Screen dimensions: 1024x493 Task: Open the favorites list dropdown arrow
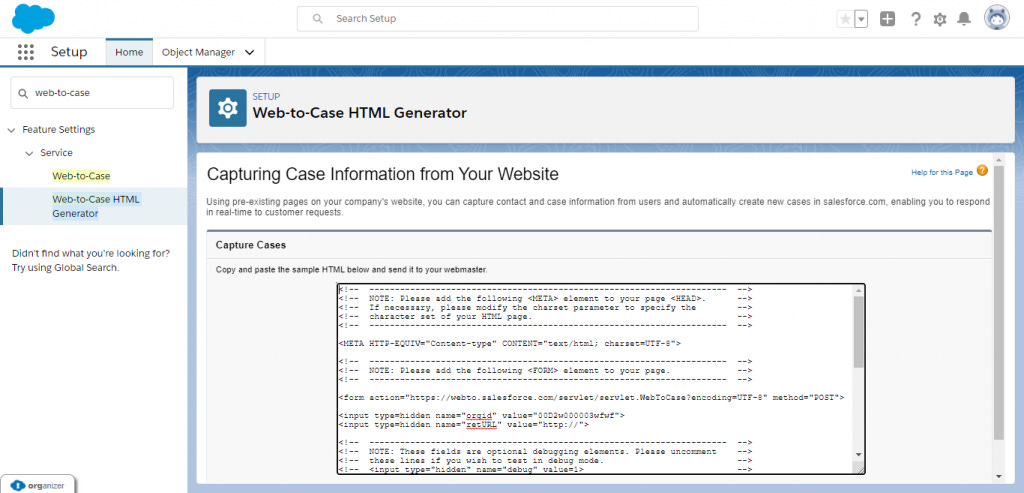click(861, 19)
